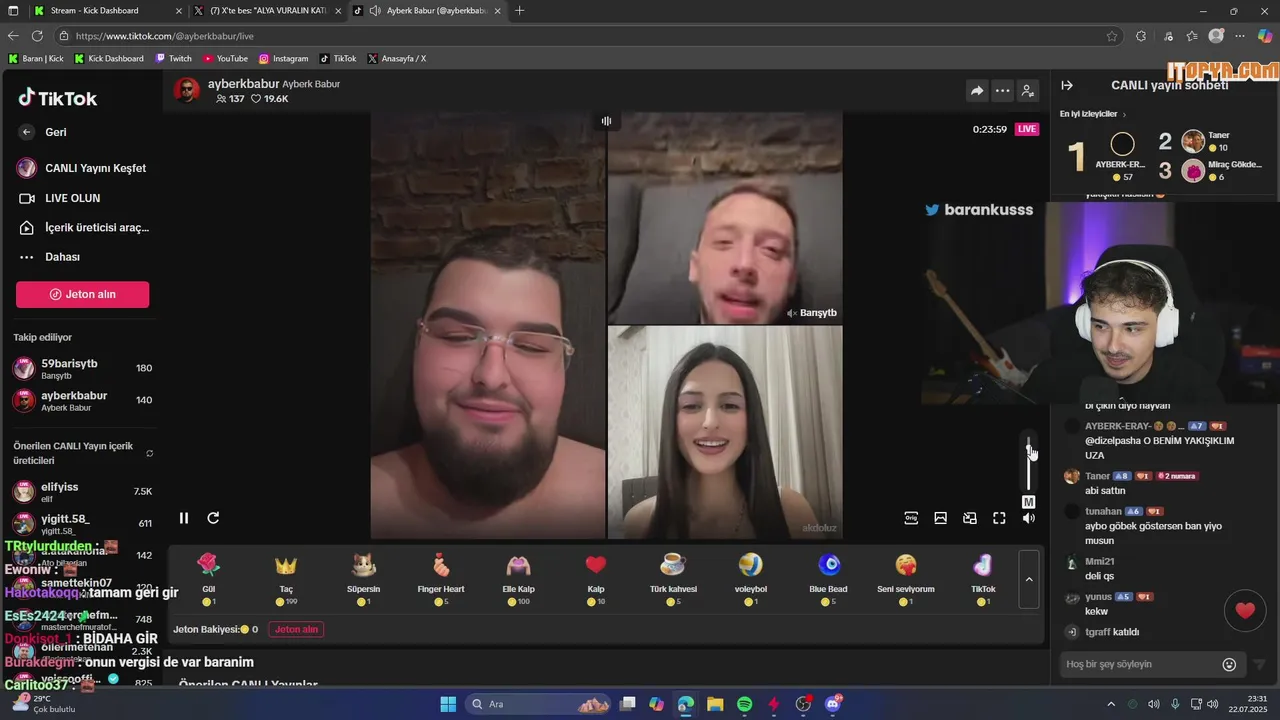Viewport: 1280px width, 720px height.
Task: Open yigitt.58_ suggested live stream
Action: tap(82, 524)
